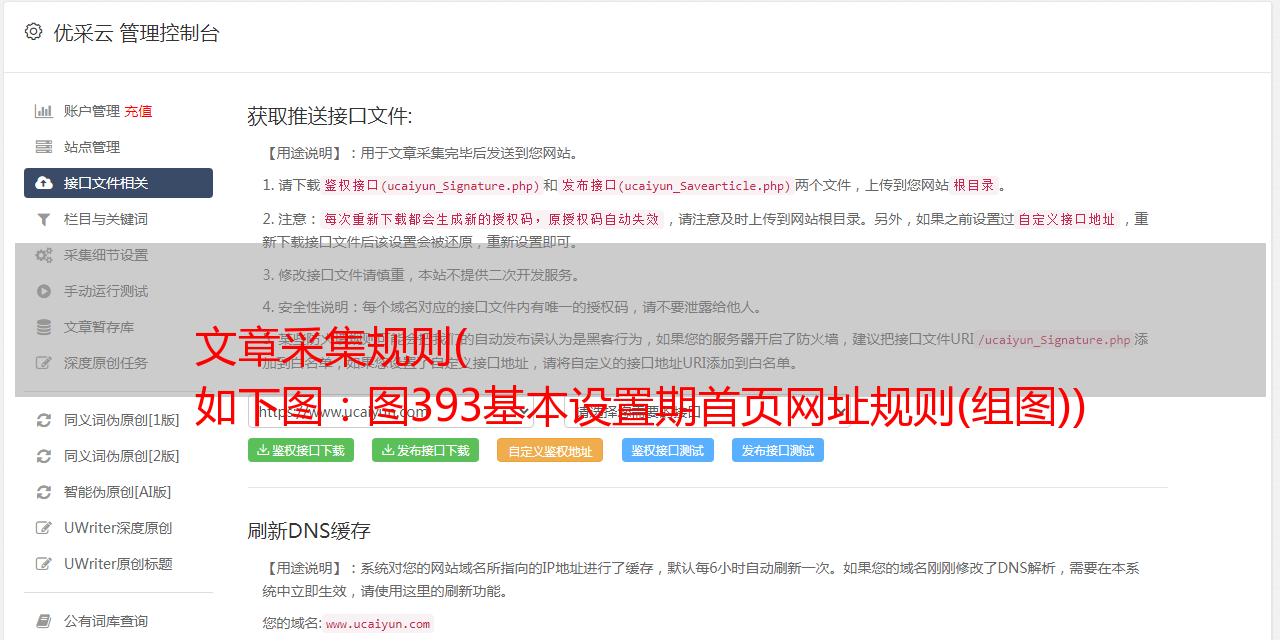Screen dimensions: 1280x640
Task: Click the filter icon for 栏目与关键词
Action: [x=44, y=219]
